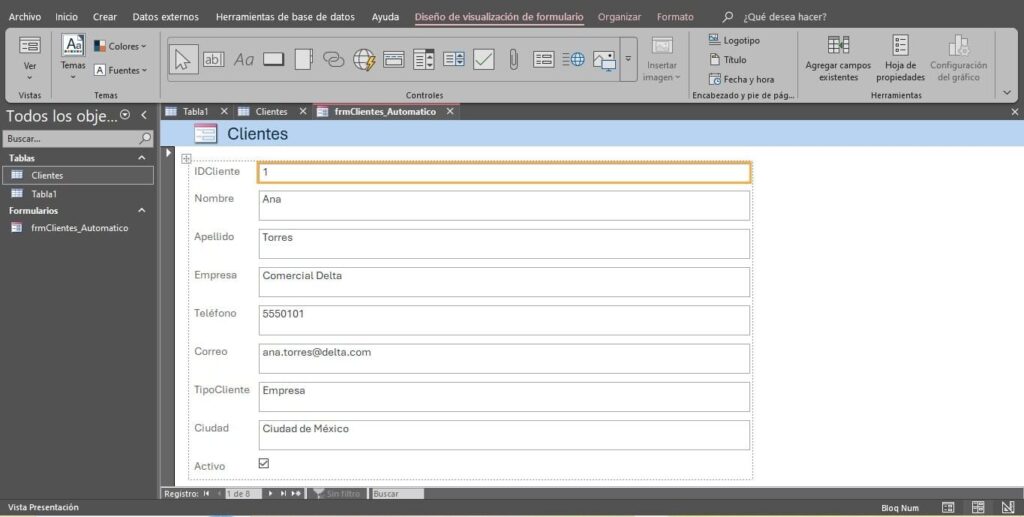Select the Label (Aa) control
This screenshot has width=1024, height=517.
coord(244,60)
